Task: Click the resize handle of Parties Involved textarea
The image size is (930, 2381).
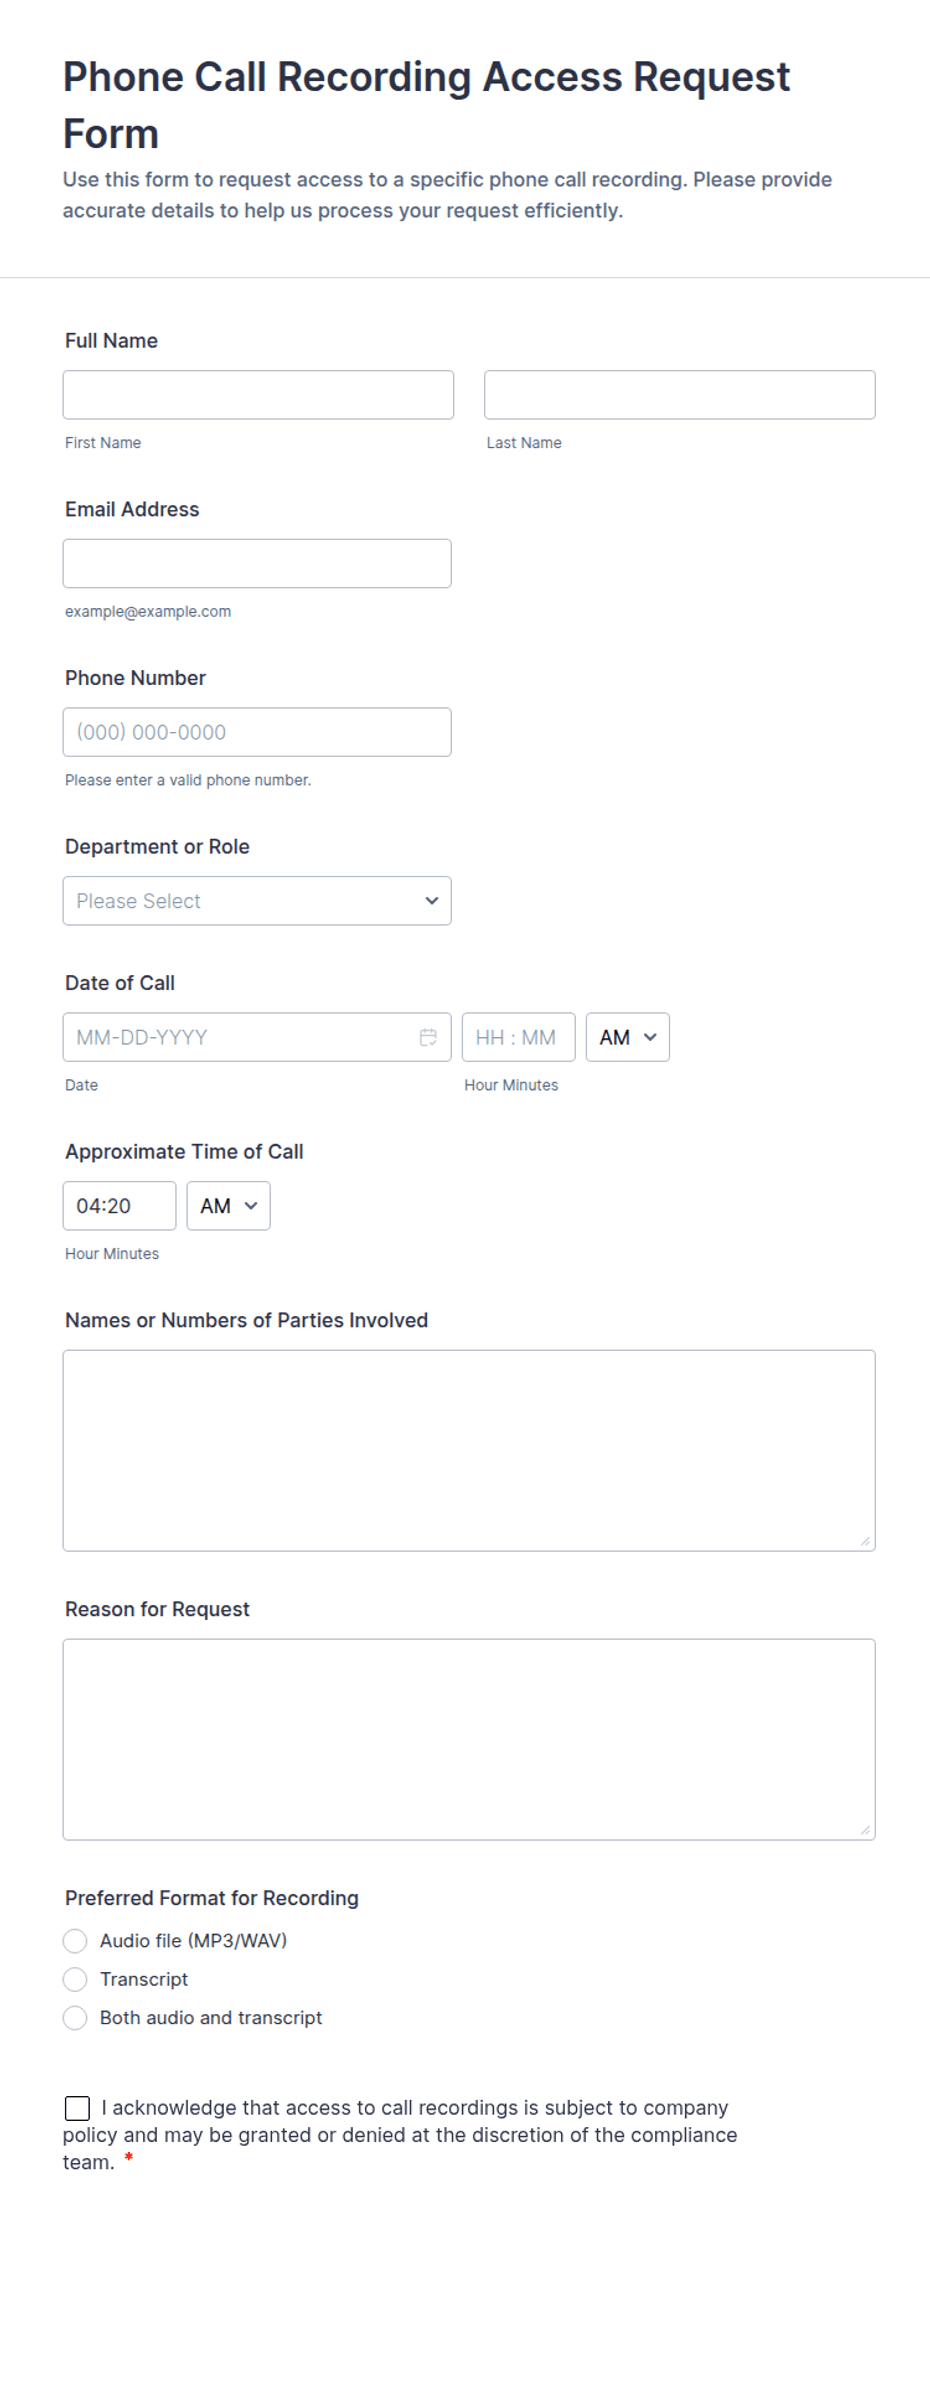Action: [x=865, y=1541]
